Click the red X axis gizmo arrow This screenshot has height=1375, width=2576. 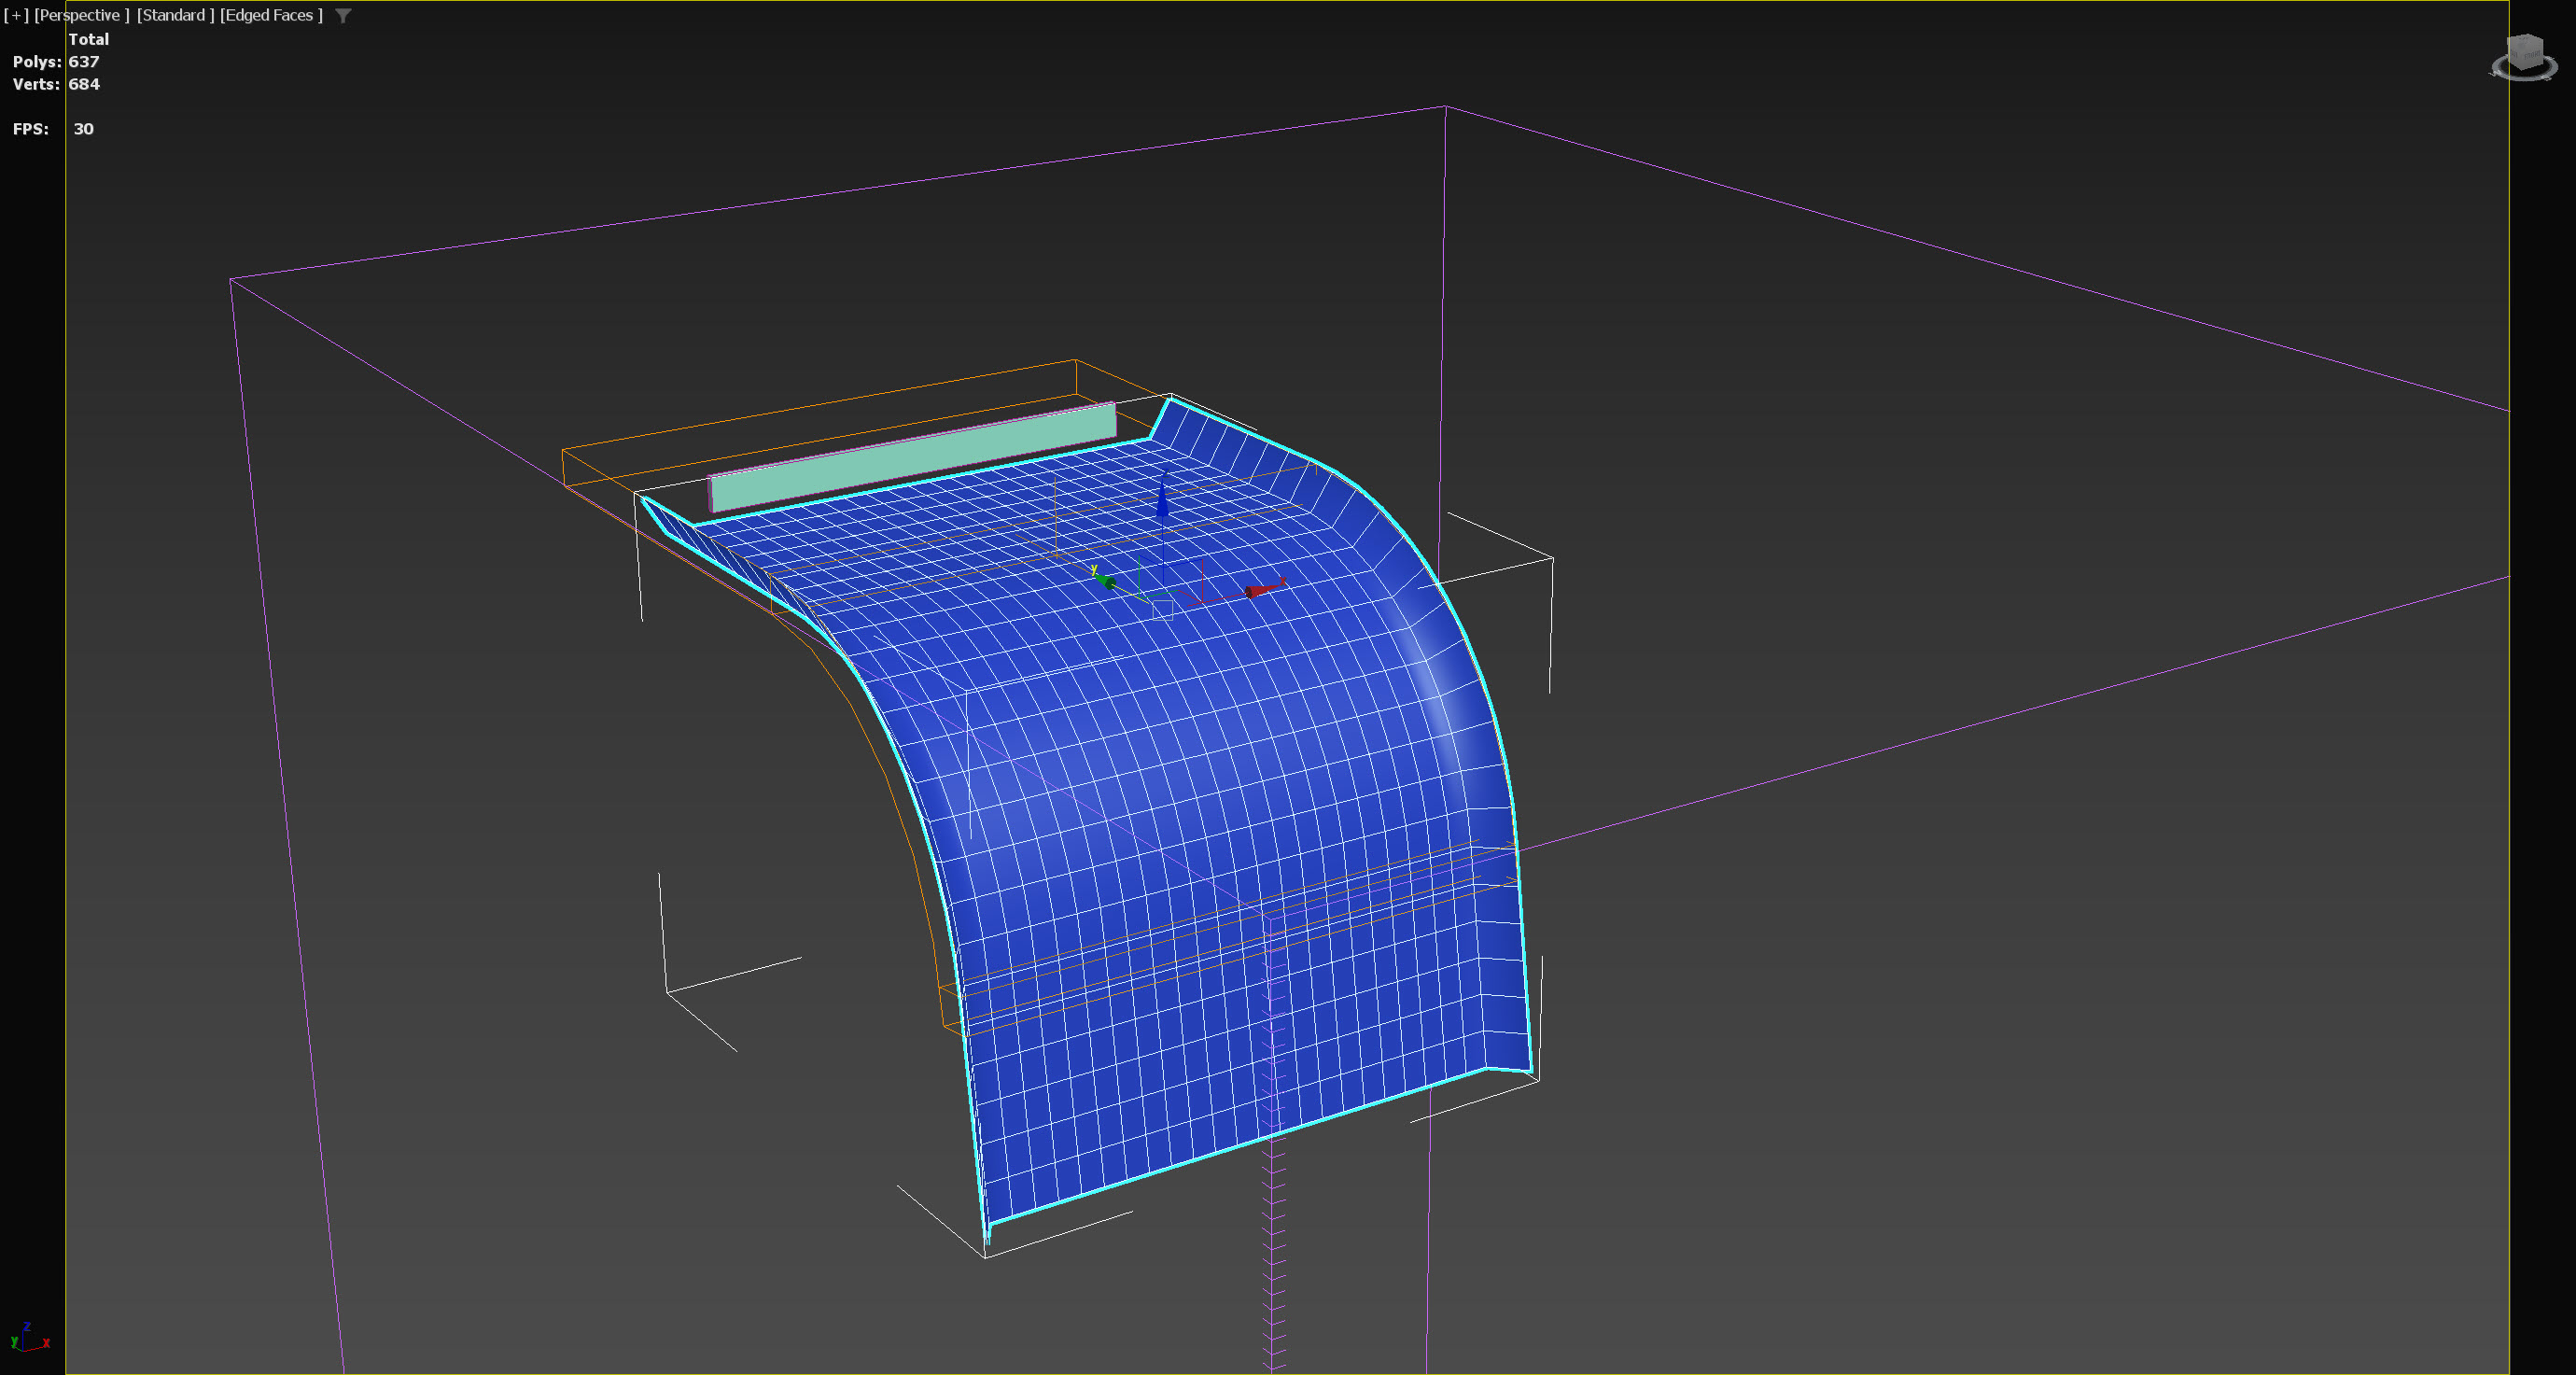pyautogui.click(x=1262, y=590)
